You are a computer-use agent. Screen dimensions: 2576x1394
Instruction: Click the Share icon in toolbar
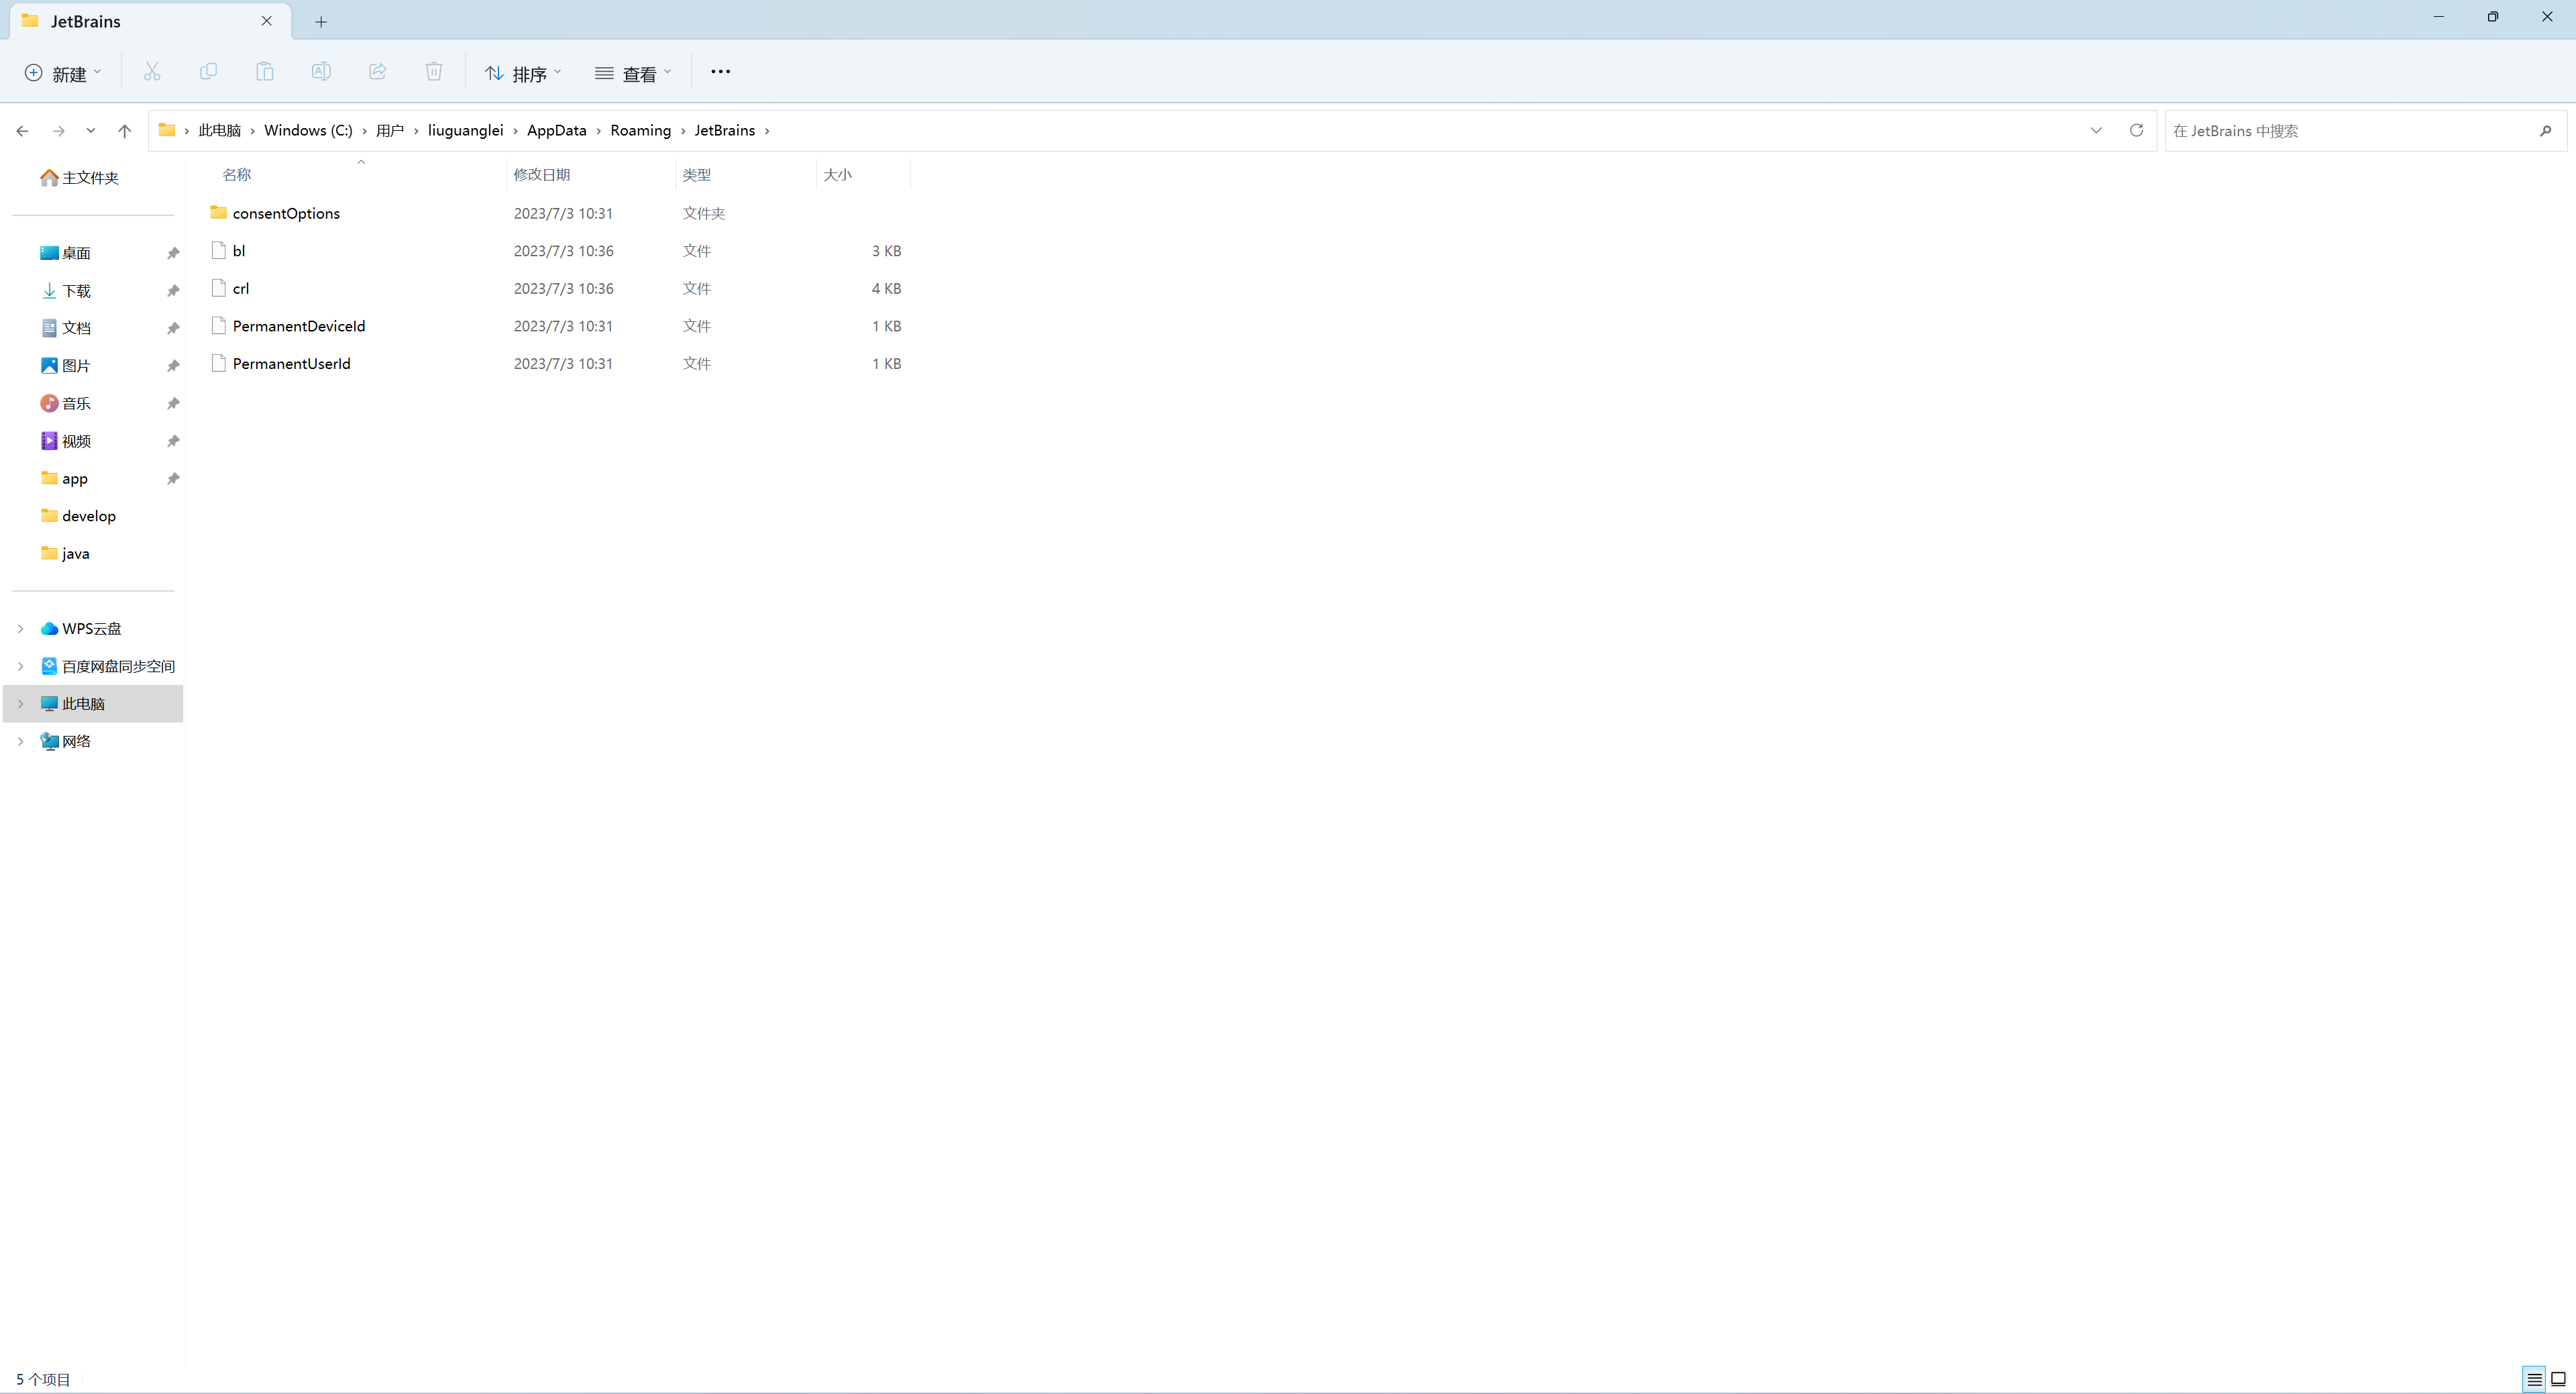coord(377,72)
